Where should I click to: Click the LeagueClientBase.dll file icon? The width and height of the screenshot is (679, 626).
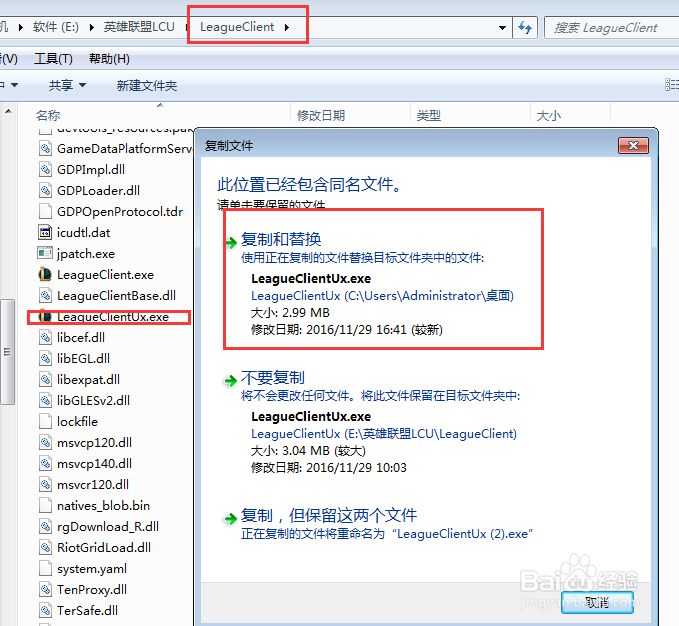point(45,296)
